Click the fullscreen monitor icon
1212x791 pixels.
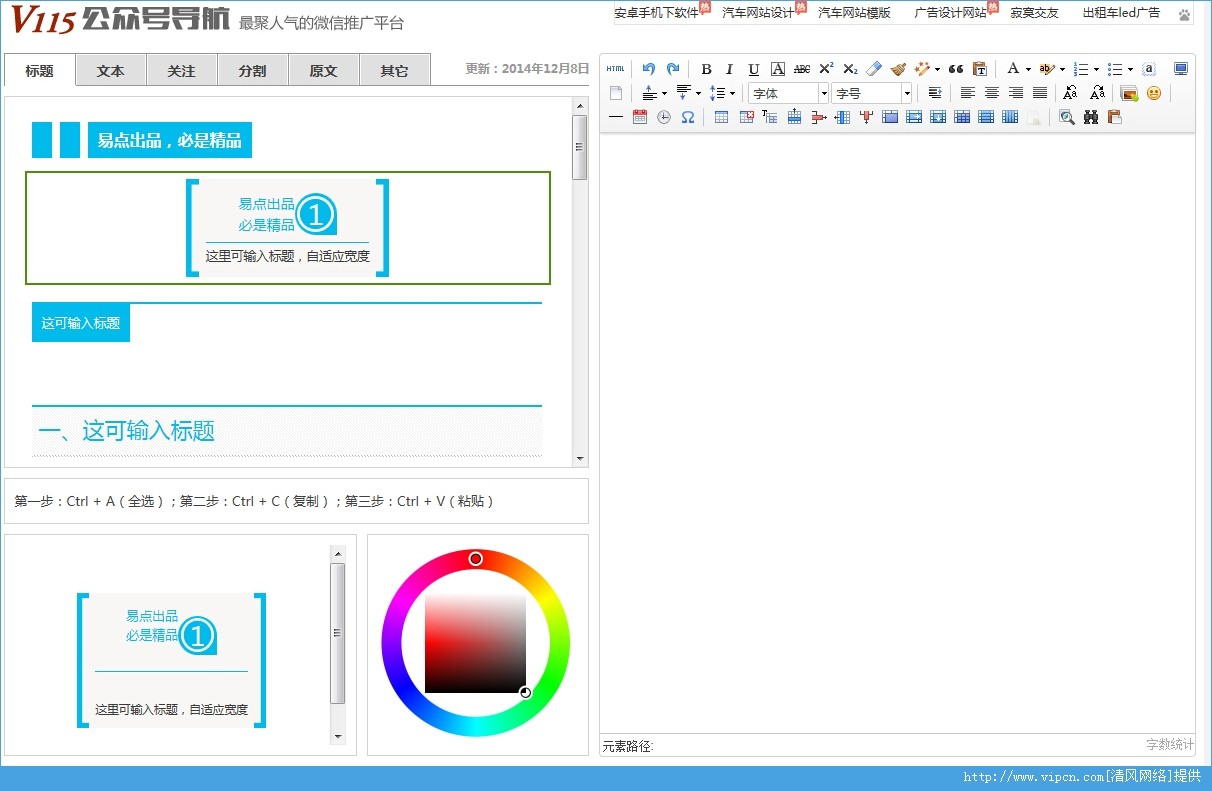[1181, 69]
